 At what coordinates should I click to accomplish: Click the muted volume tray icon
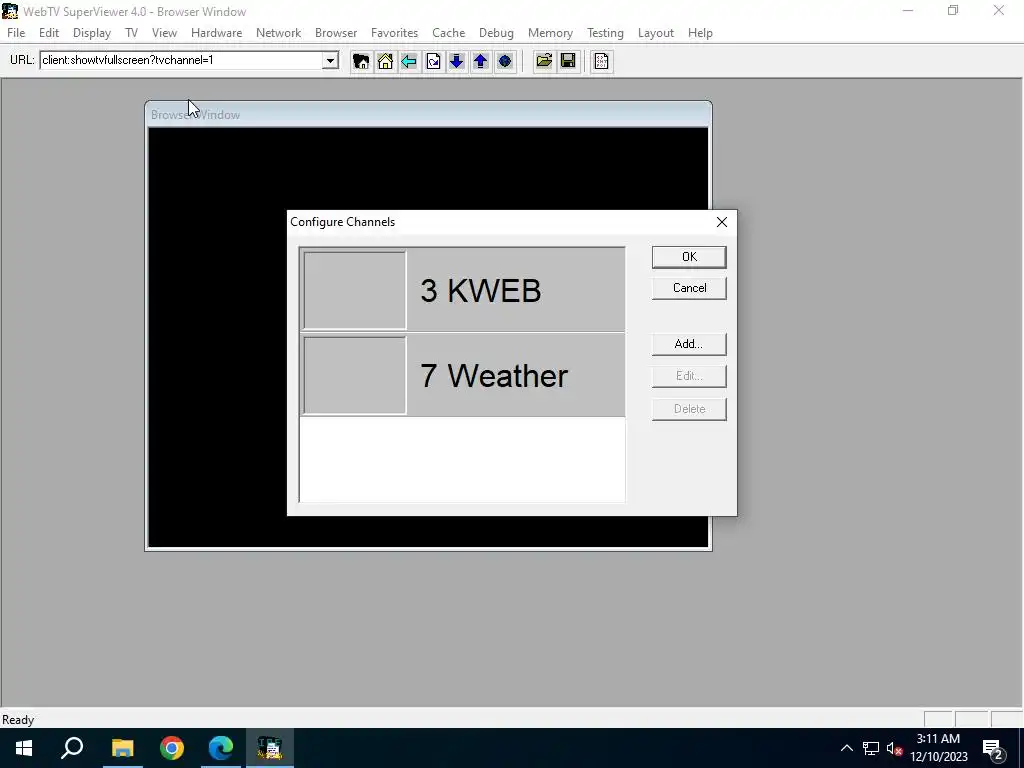click(x=894, y=748)
